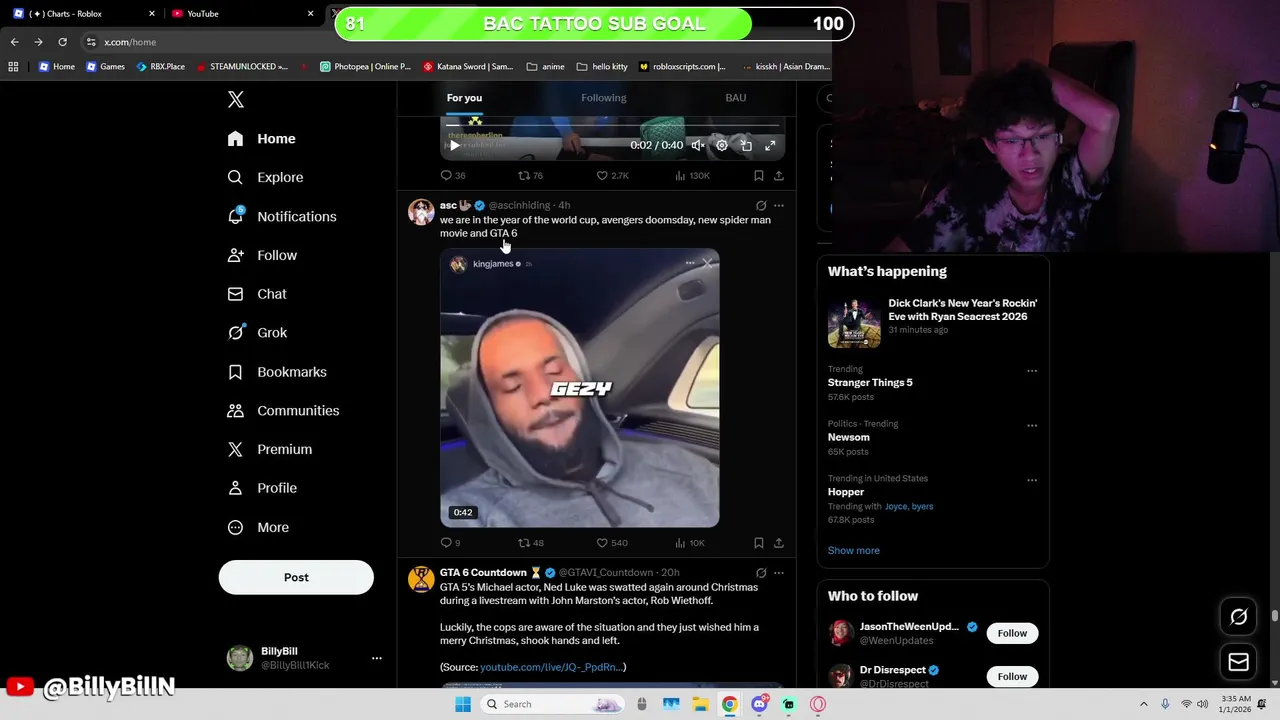This screenshot has width=1280, height=720.
Task: Unmute the top video
Action: pyautogui.click(x=698, y=145)
